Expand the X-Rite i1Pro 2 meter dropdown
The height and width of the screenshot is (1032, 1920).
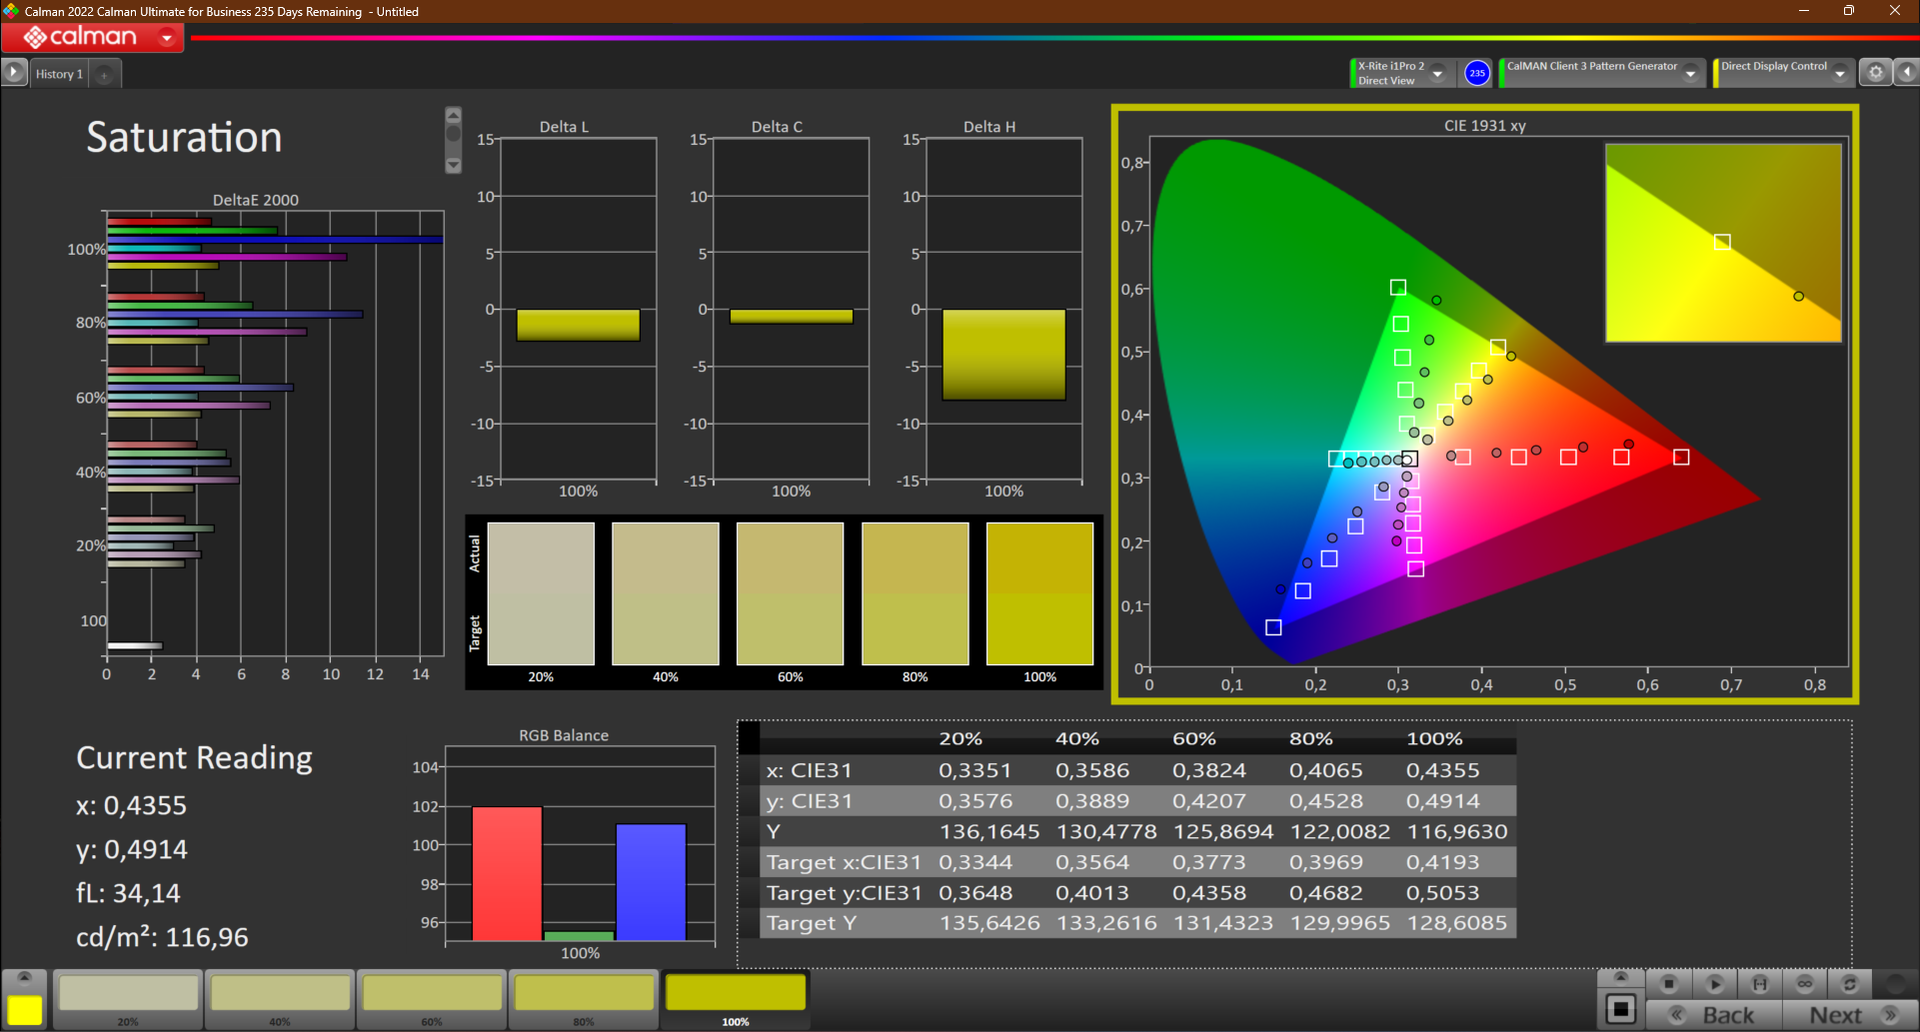click(1438, 73)
